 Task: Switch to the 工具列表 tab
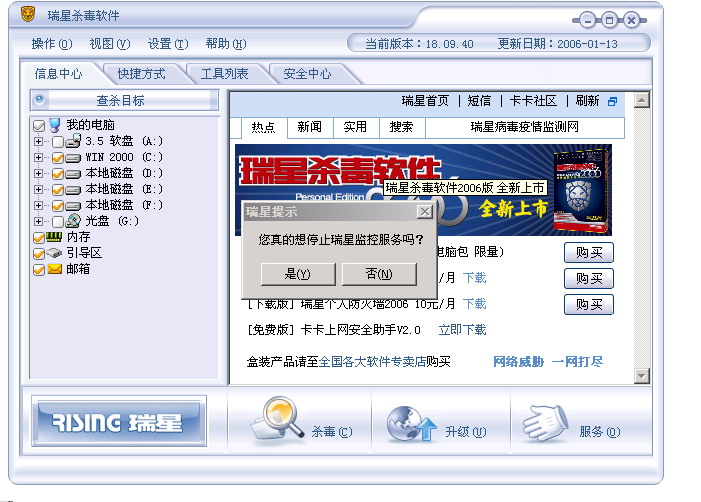[224, 74]
